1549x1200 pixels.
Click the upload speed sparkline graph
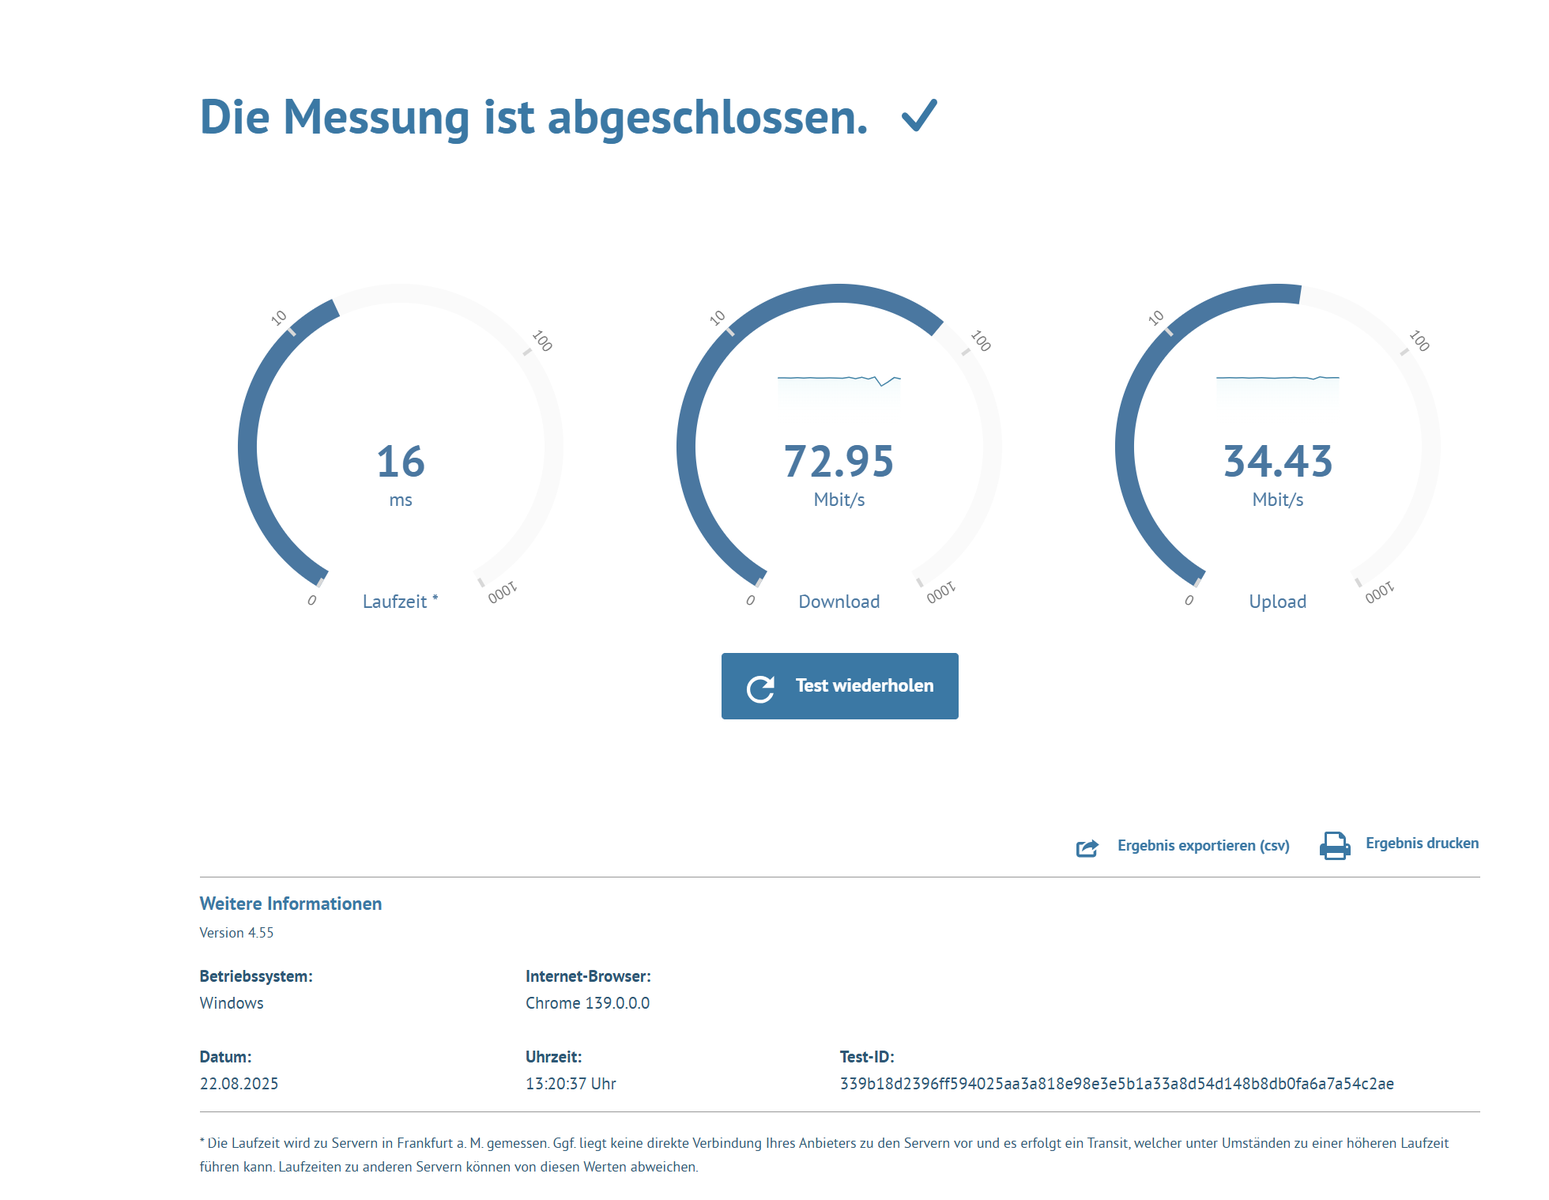point(1277,385)
